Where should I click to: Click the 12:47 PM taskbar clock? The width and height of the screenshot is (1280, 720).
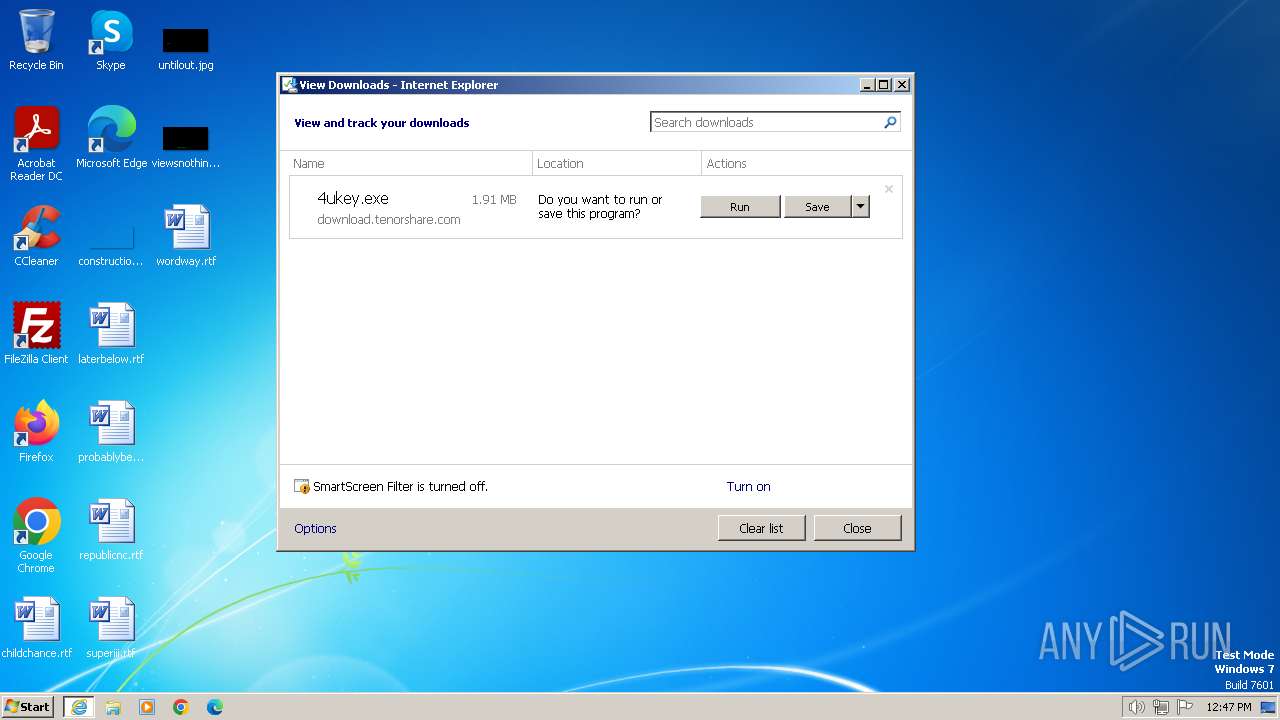1229,707
